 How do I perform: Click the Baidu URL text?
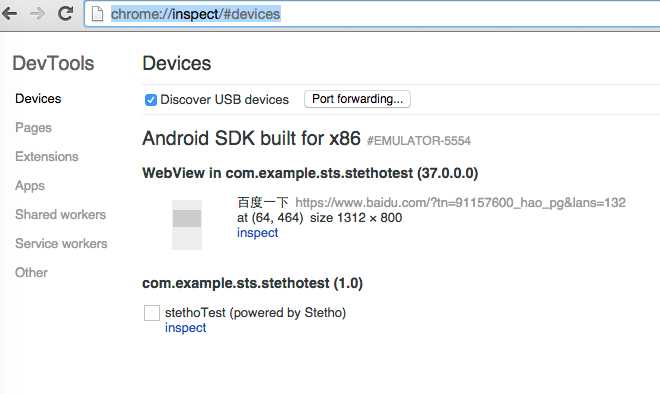click(x=460, y=203)
